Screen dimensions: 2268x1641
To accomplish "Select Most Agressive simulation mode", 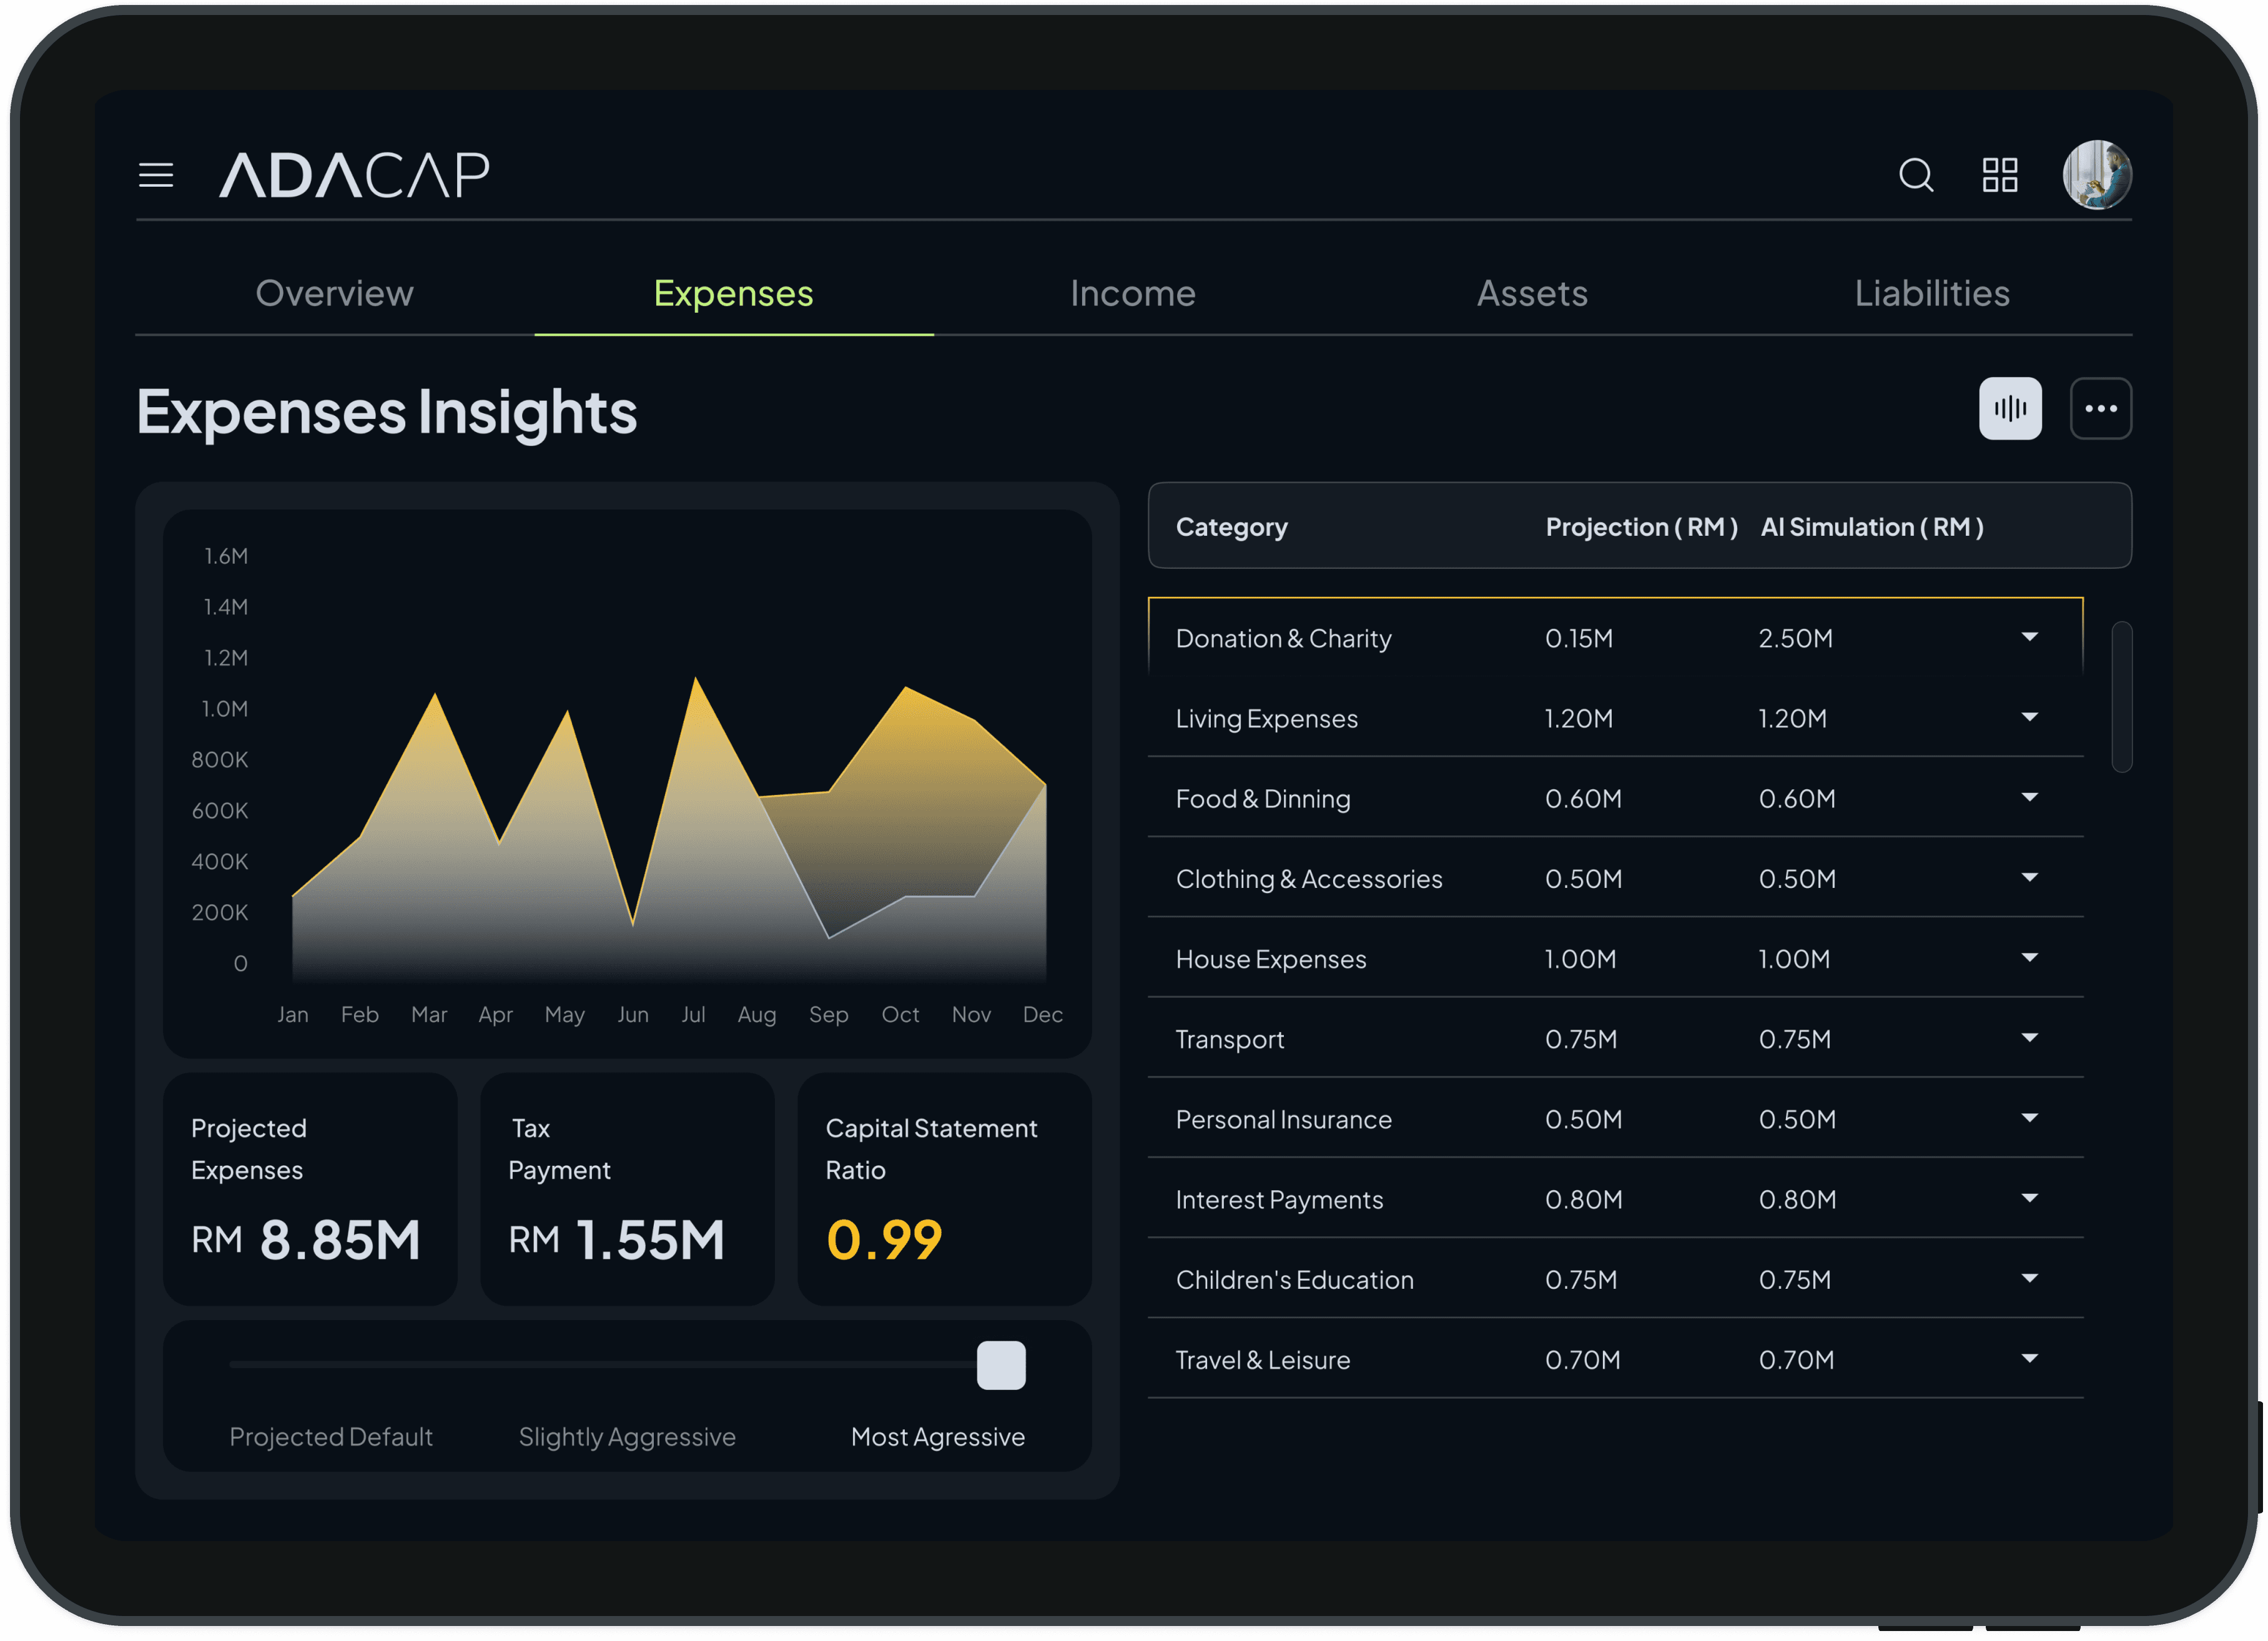I will pos(937,1436).
